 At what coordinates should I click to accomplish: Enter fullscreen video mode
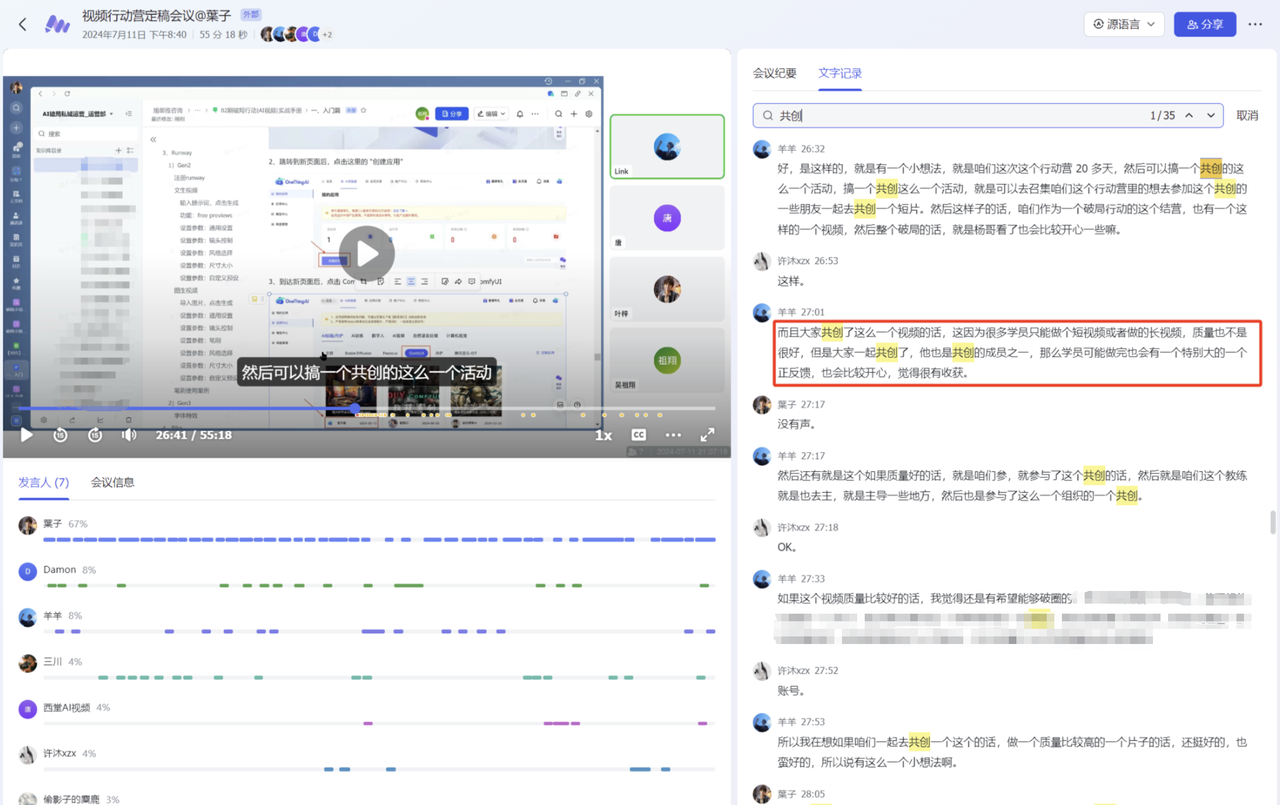(707, 435)
